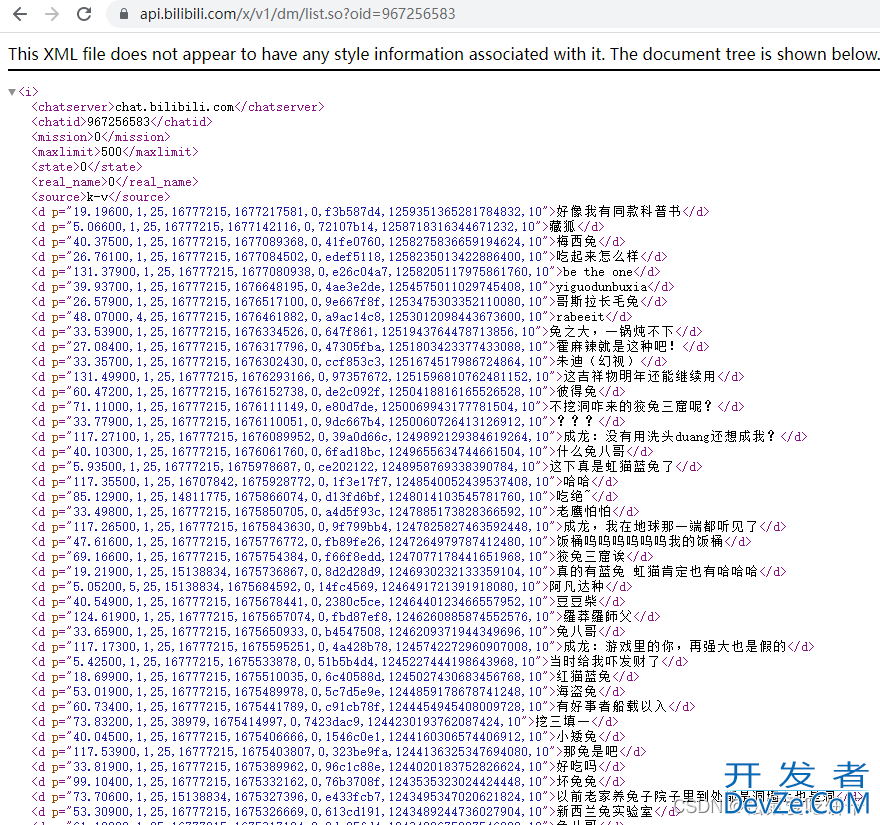Image resolution: width=880 pixels, height=825 pixels.
Task: Select the mission element line
Action: 101,137
